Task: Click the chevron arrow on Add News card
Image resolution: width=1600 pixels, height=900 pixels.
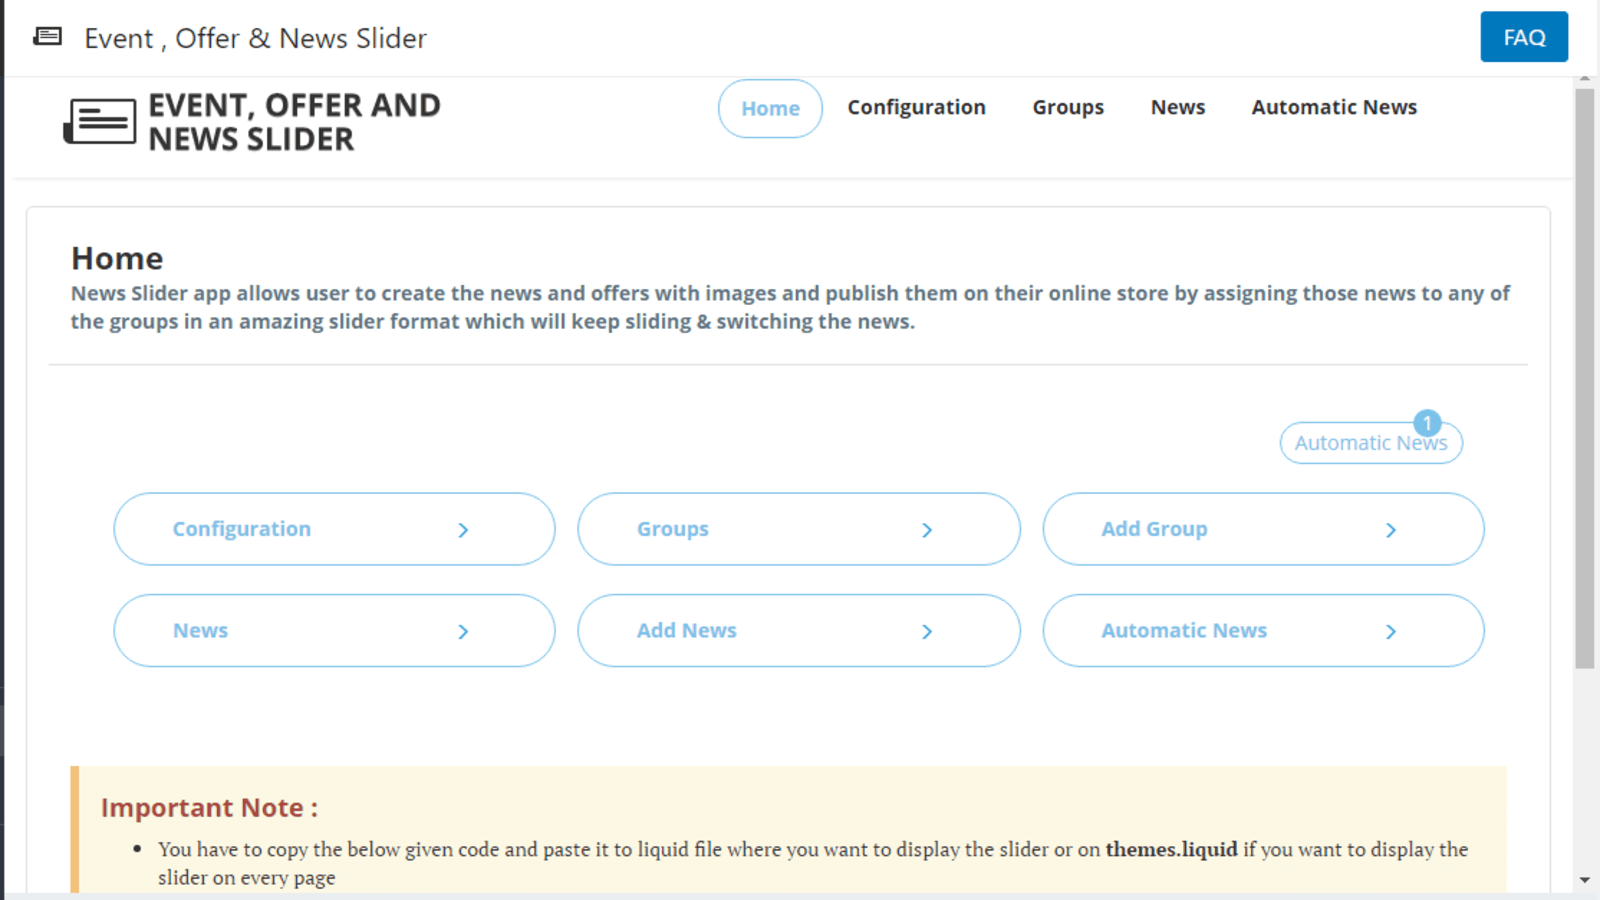Action: click(x=927, y=632)
